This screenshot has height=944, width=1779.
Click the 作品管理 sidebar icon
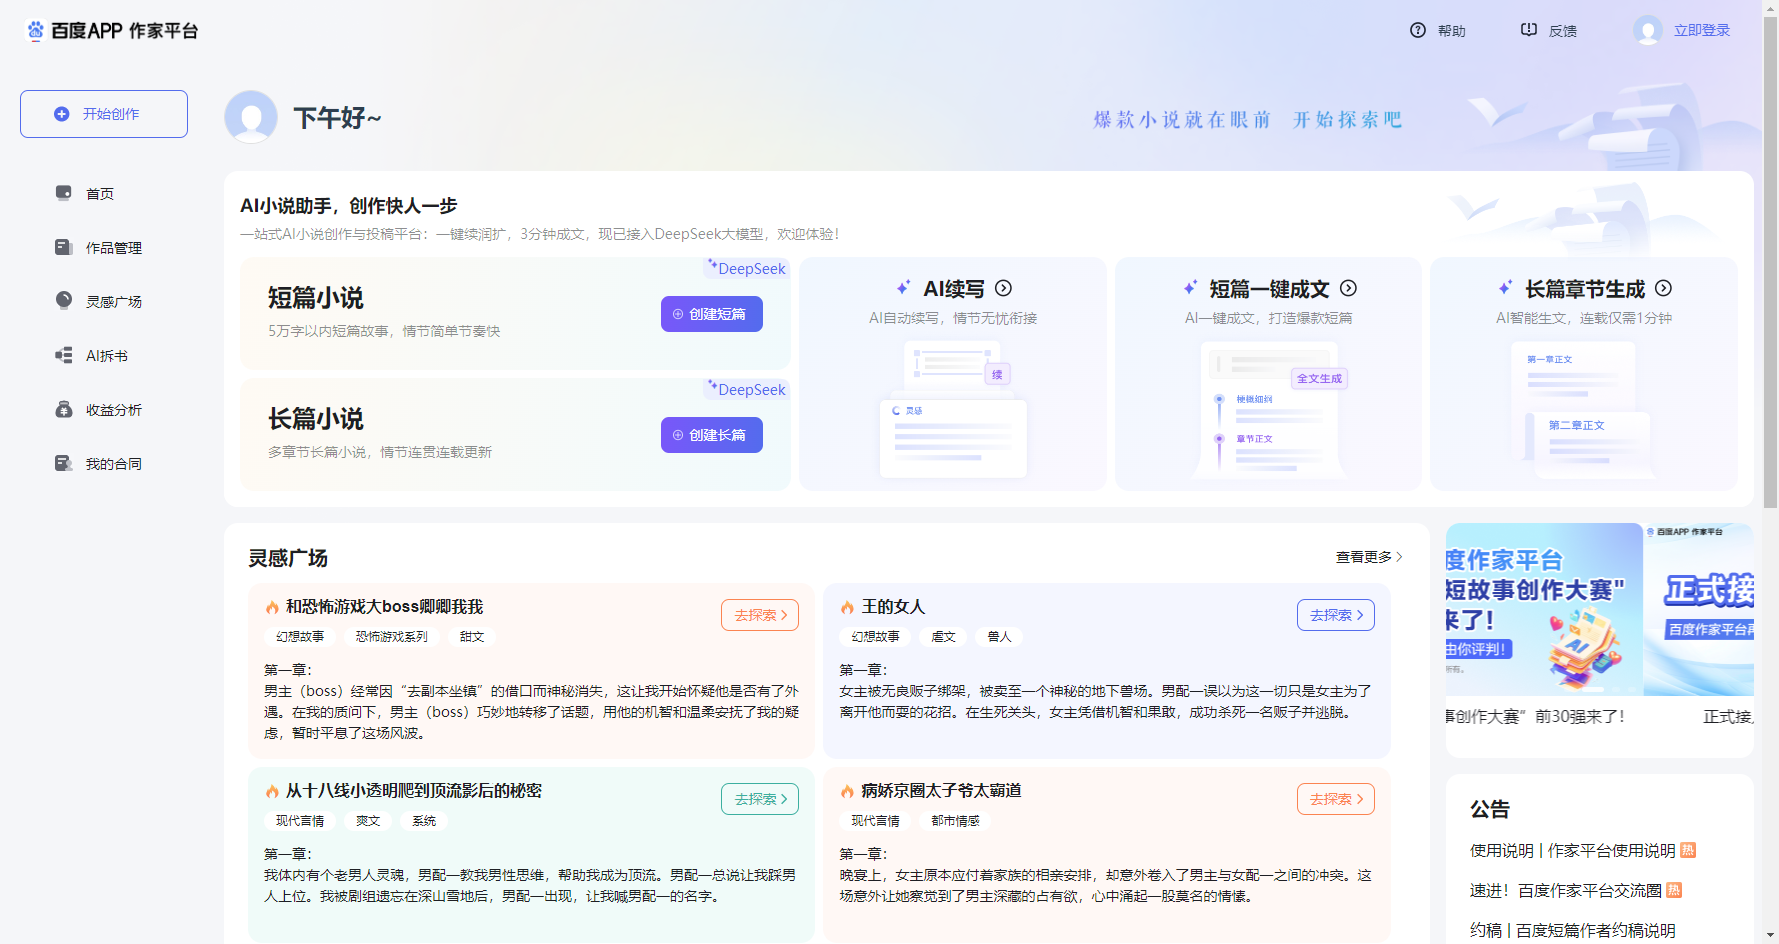tap(64, 247)
